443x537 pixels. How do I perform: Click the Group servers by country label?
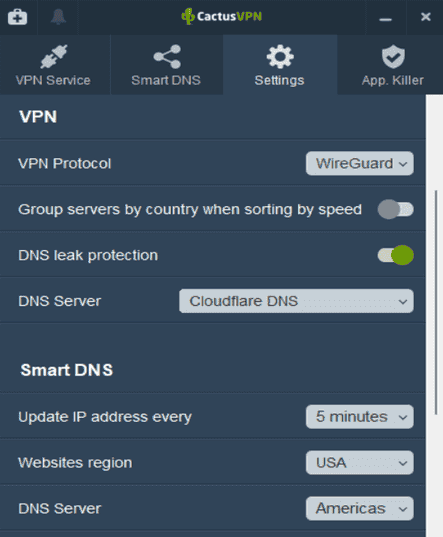click(190, 209)
